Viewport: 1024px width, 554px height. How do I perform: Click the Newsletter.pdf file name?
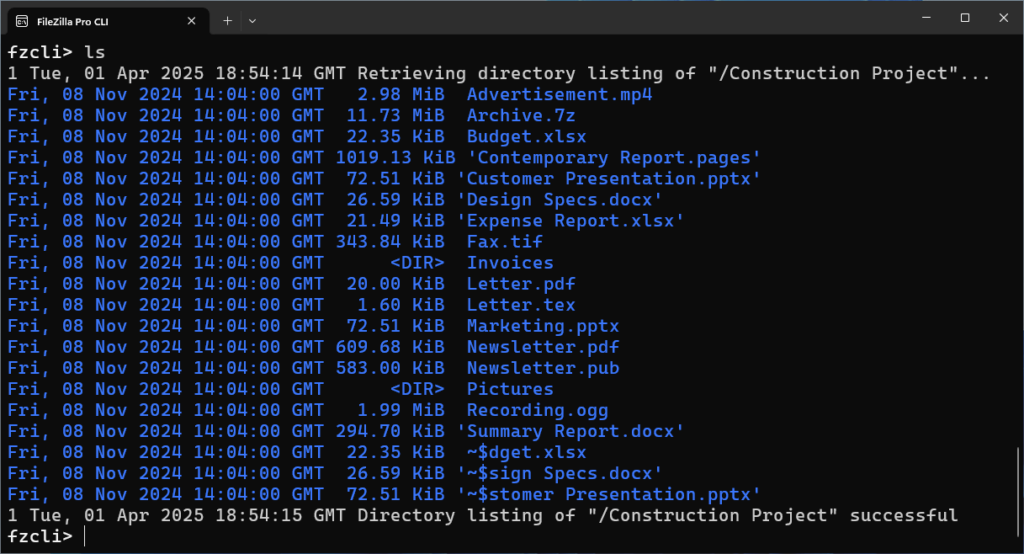543,347
